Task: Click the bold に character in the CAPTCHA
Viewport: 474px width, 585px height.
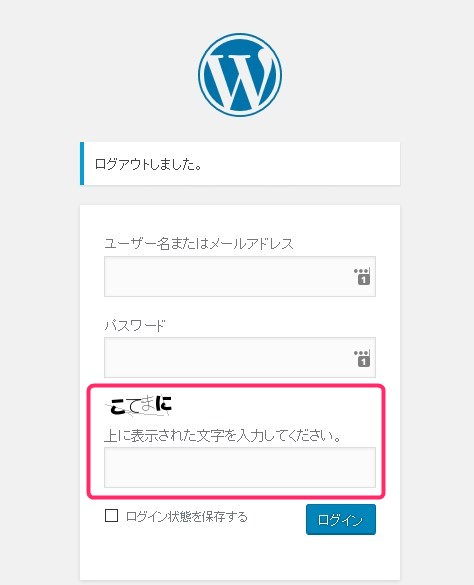Action: coord(163,403)
